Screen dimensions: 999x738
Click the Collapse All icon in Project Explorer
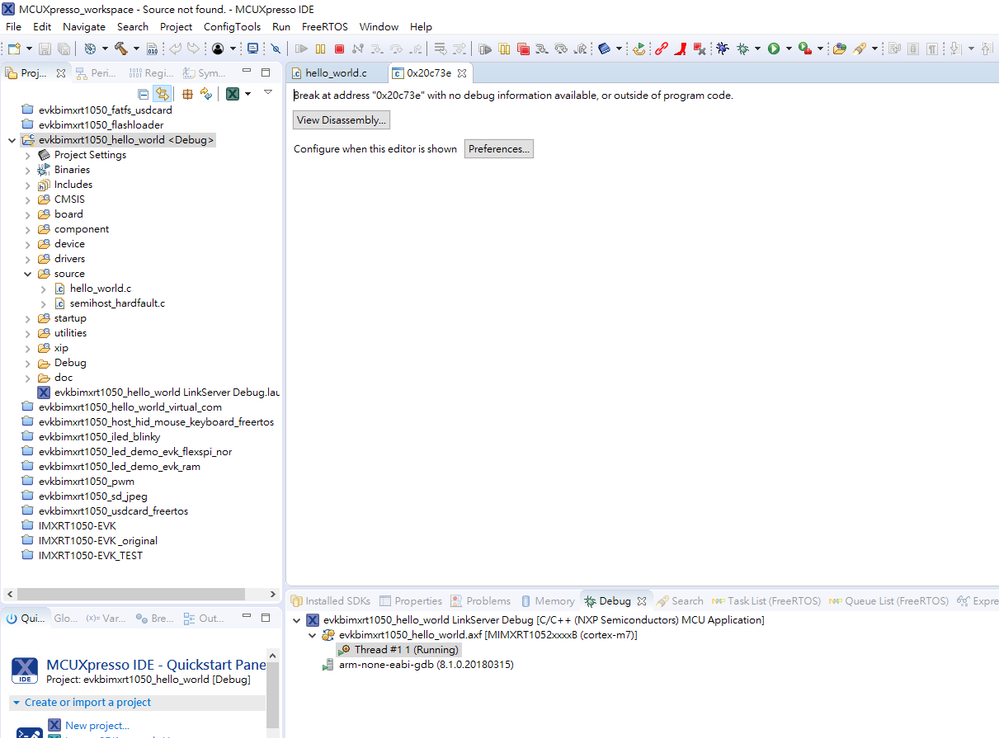(x=143, y=94)
